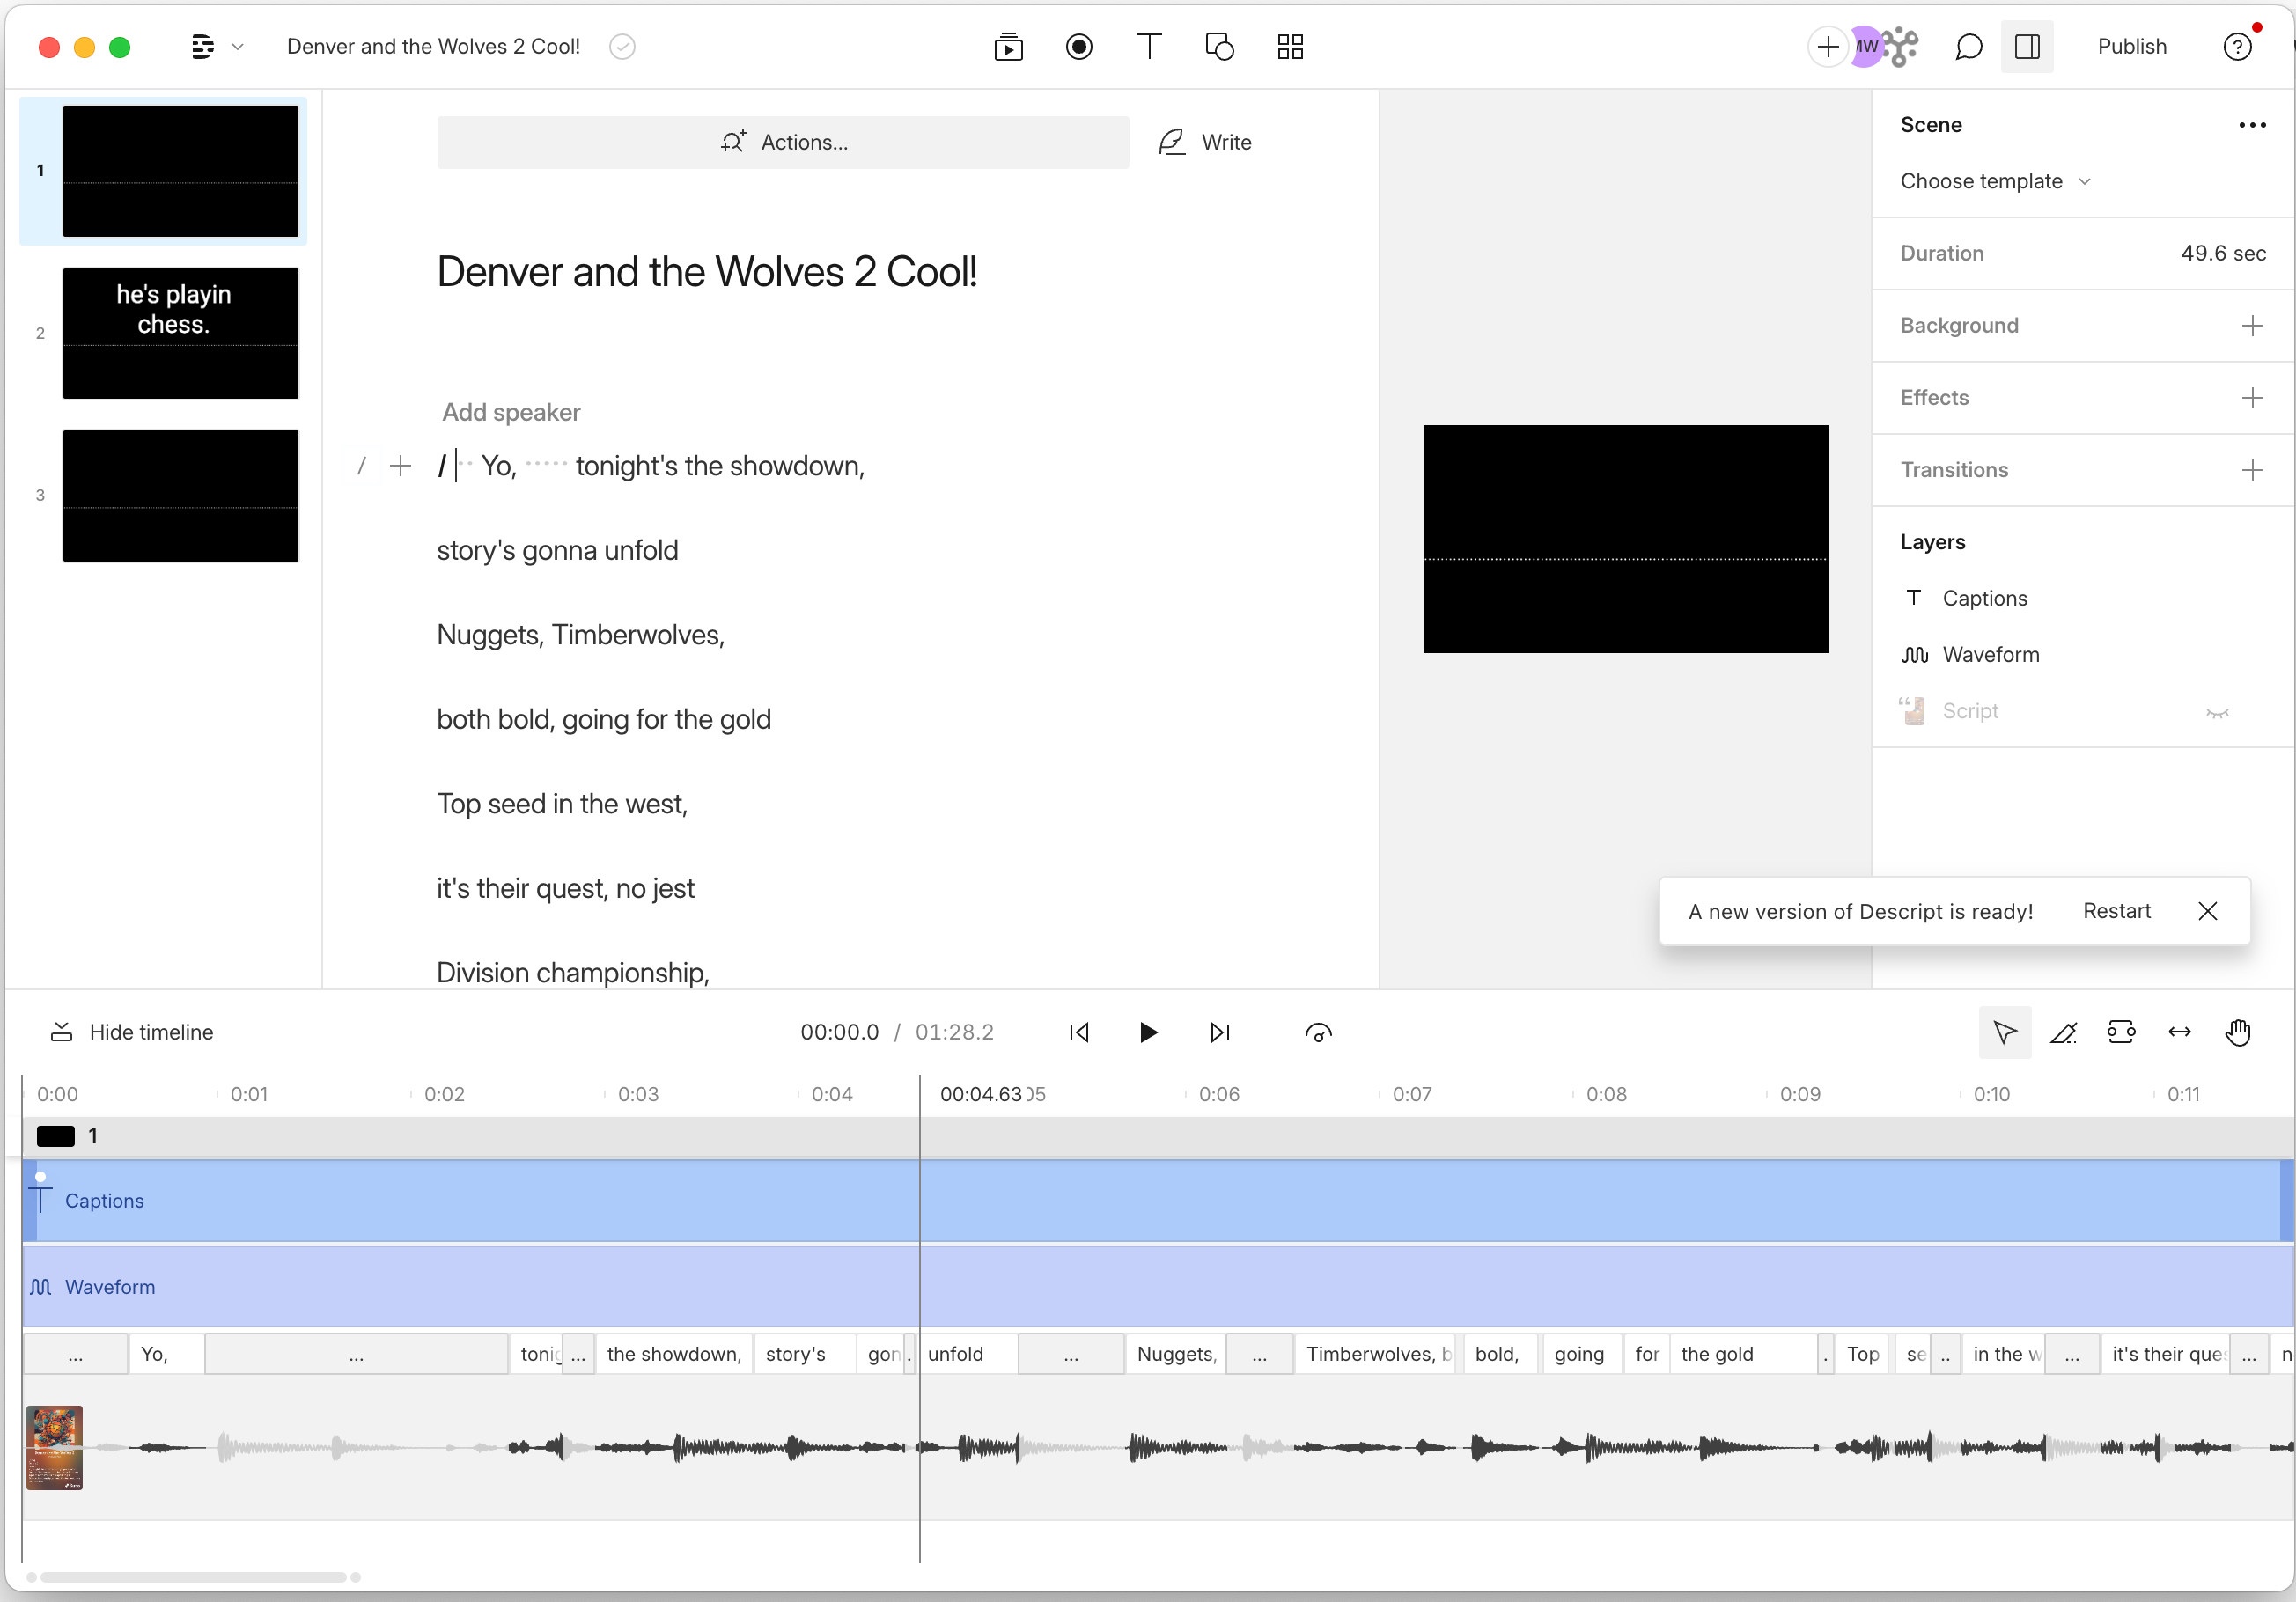Select the Blade edit tool

[2063, 1032]
